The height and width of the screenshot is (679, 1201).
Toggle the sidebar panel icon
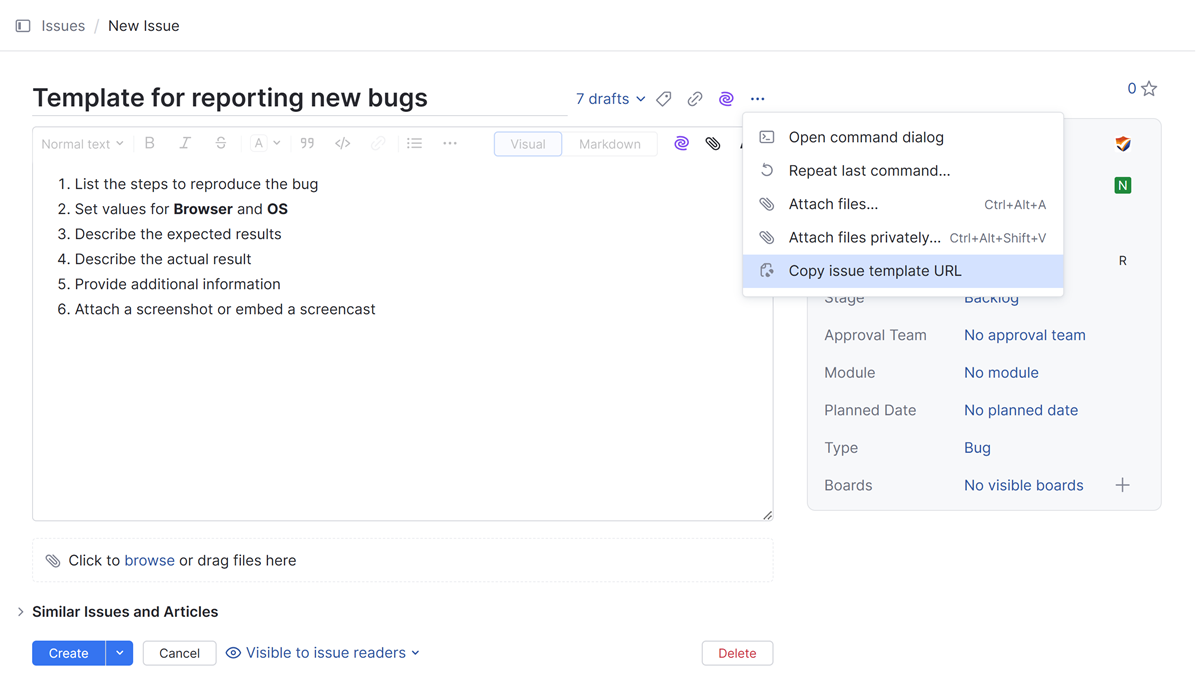23,26
